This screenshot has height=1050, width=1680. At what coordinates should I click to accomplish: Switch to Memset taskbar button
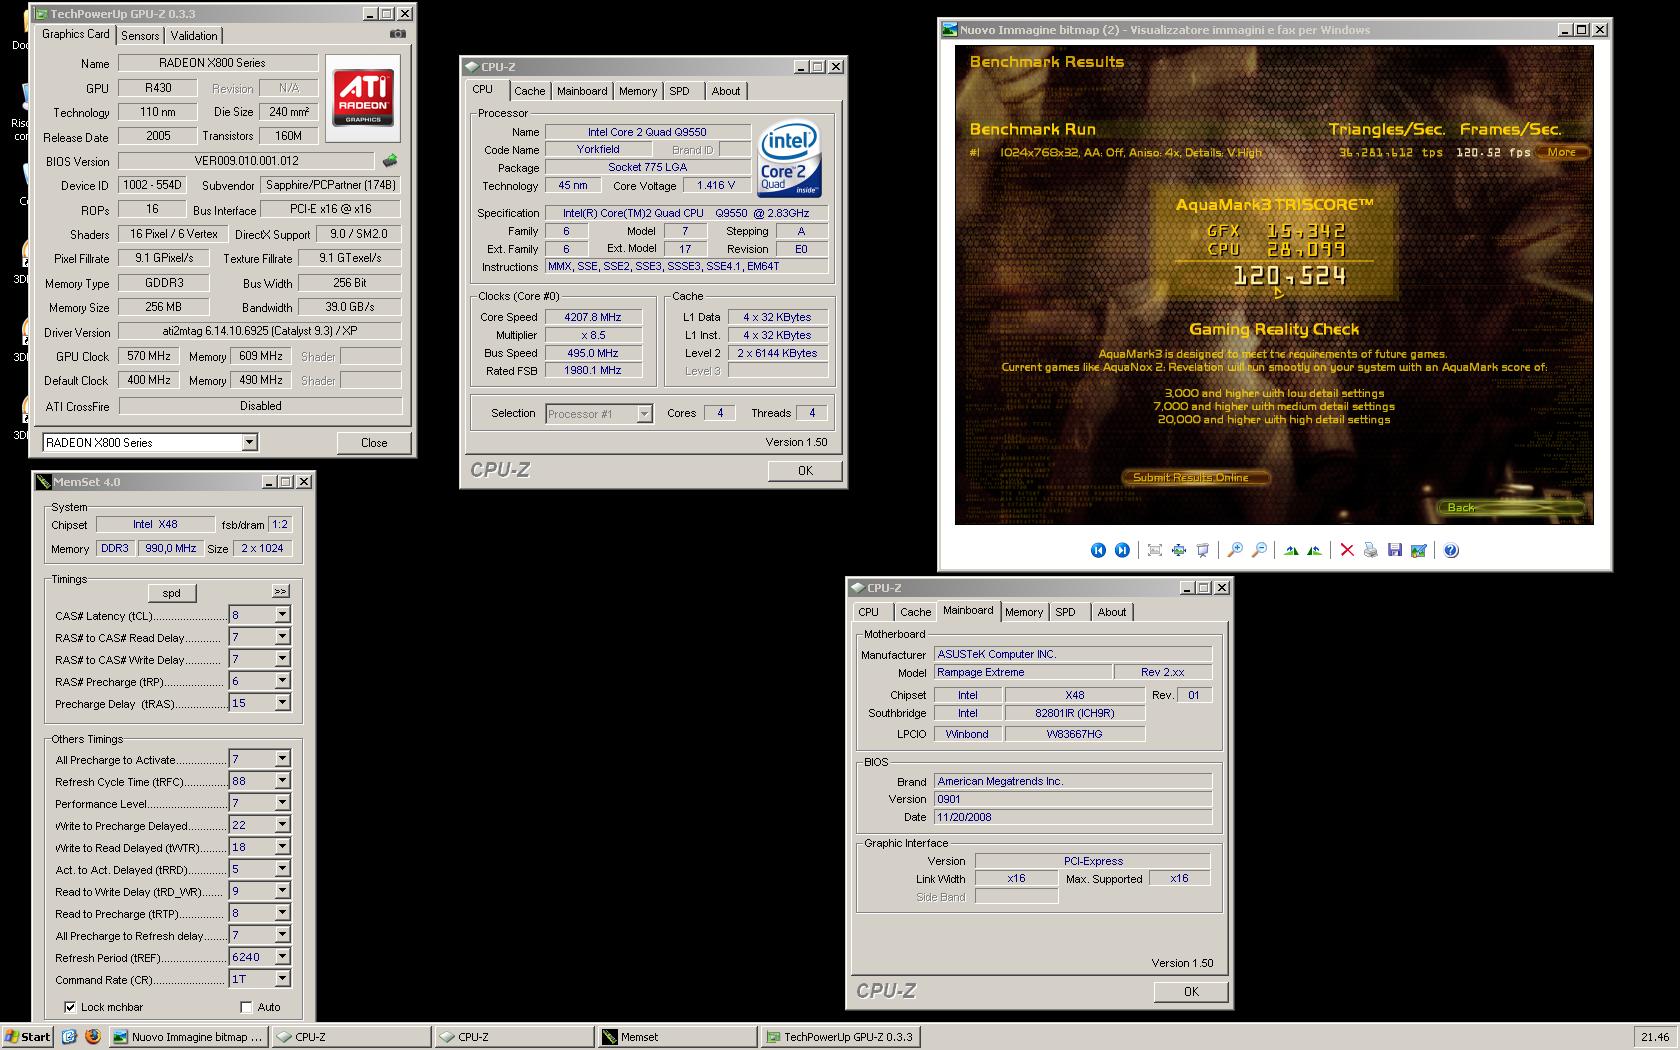tap(676, 1037)
